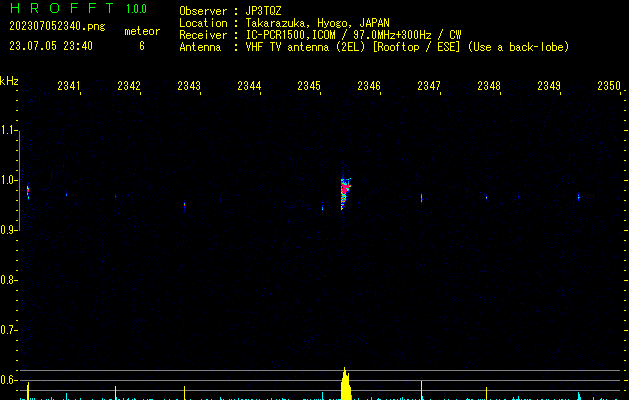Click the 1.0 frequency axis label
629x400 pixels.
(9, 180)
